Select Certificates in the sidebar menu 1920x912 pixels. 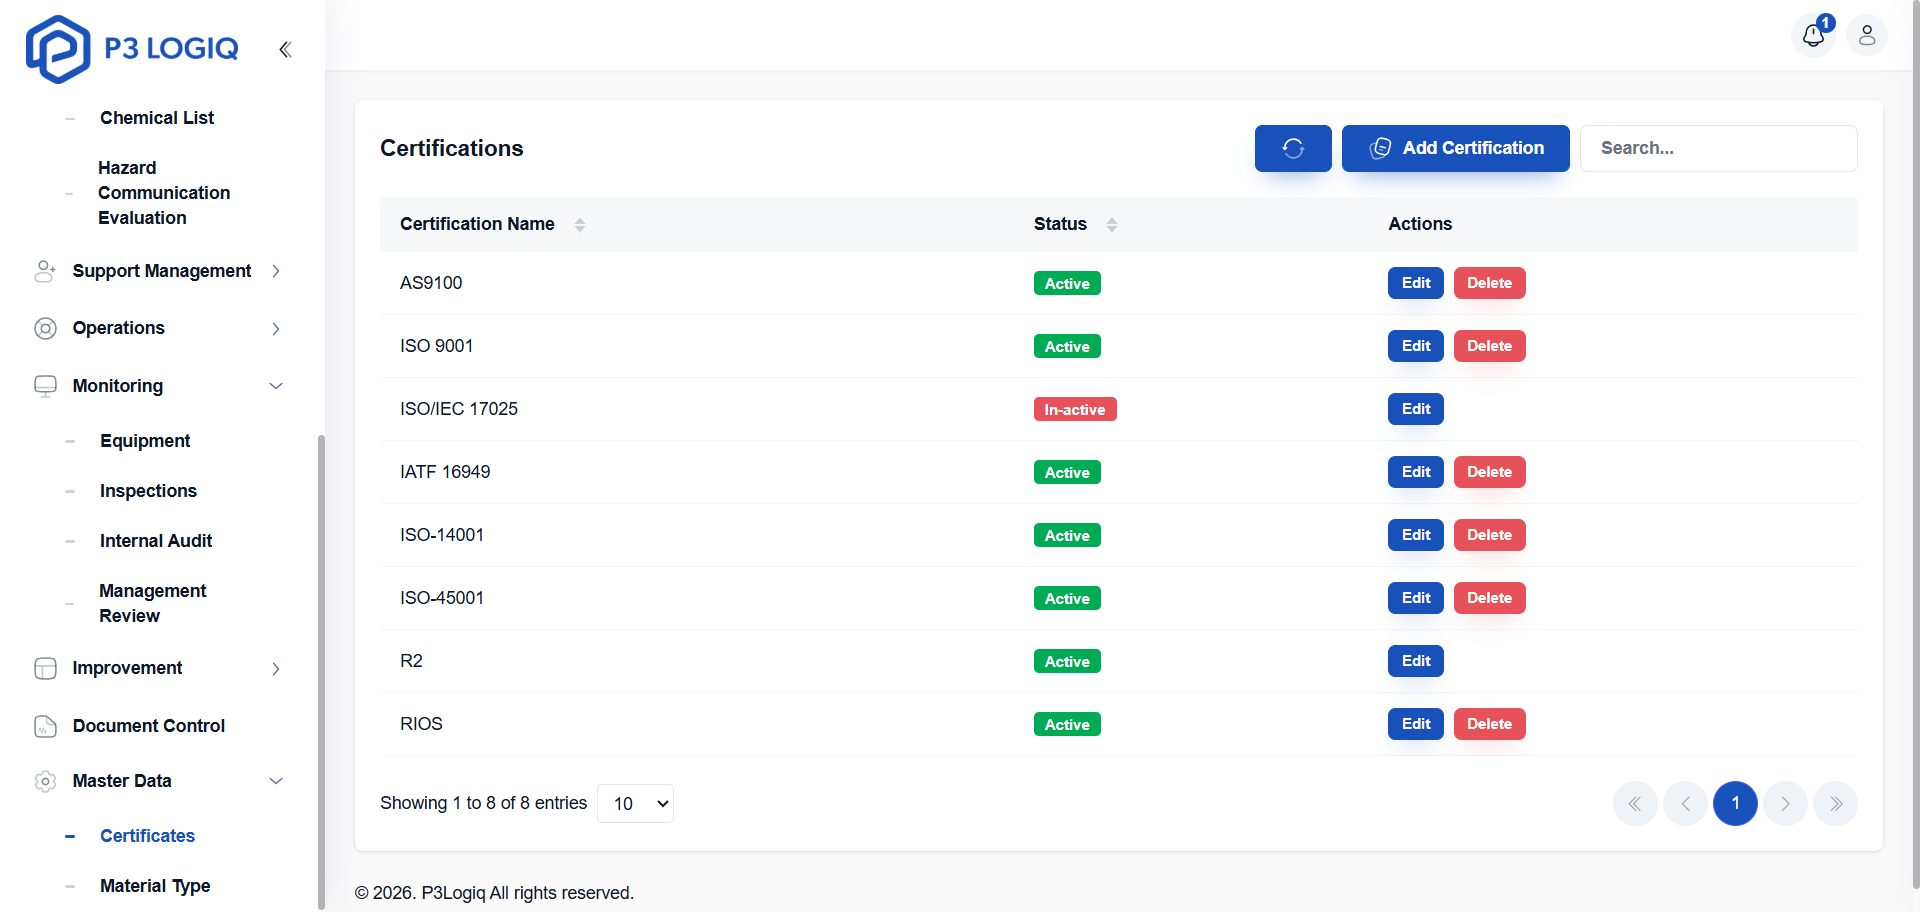(x=147, y=836)
